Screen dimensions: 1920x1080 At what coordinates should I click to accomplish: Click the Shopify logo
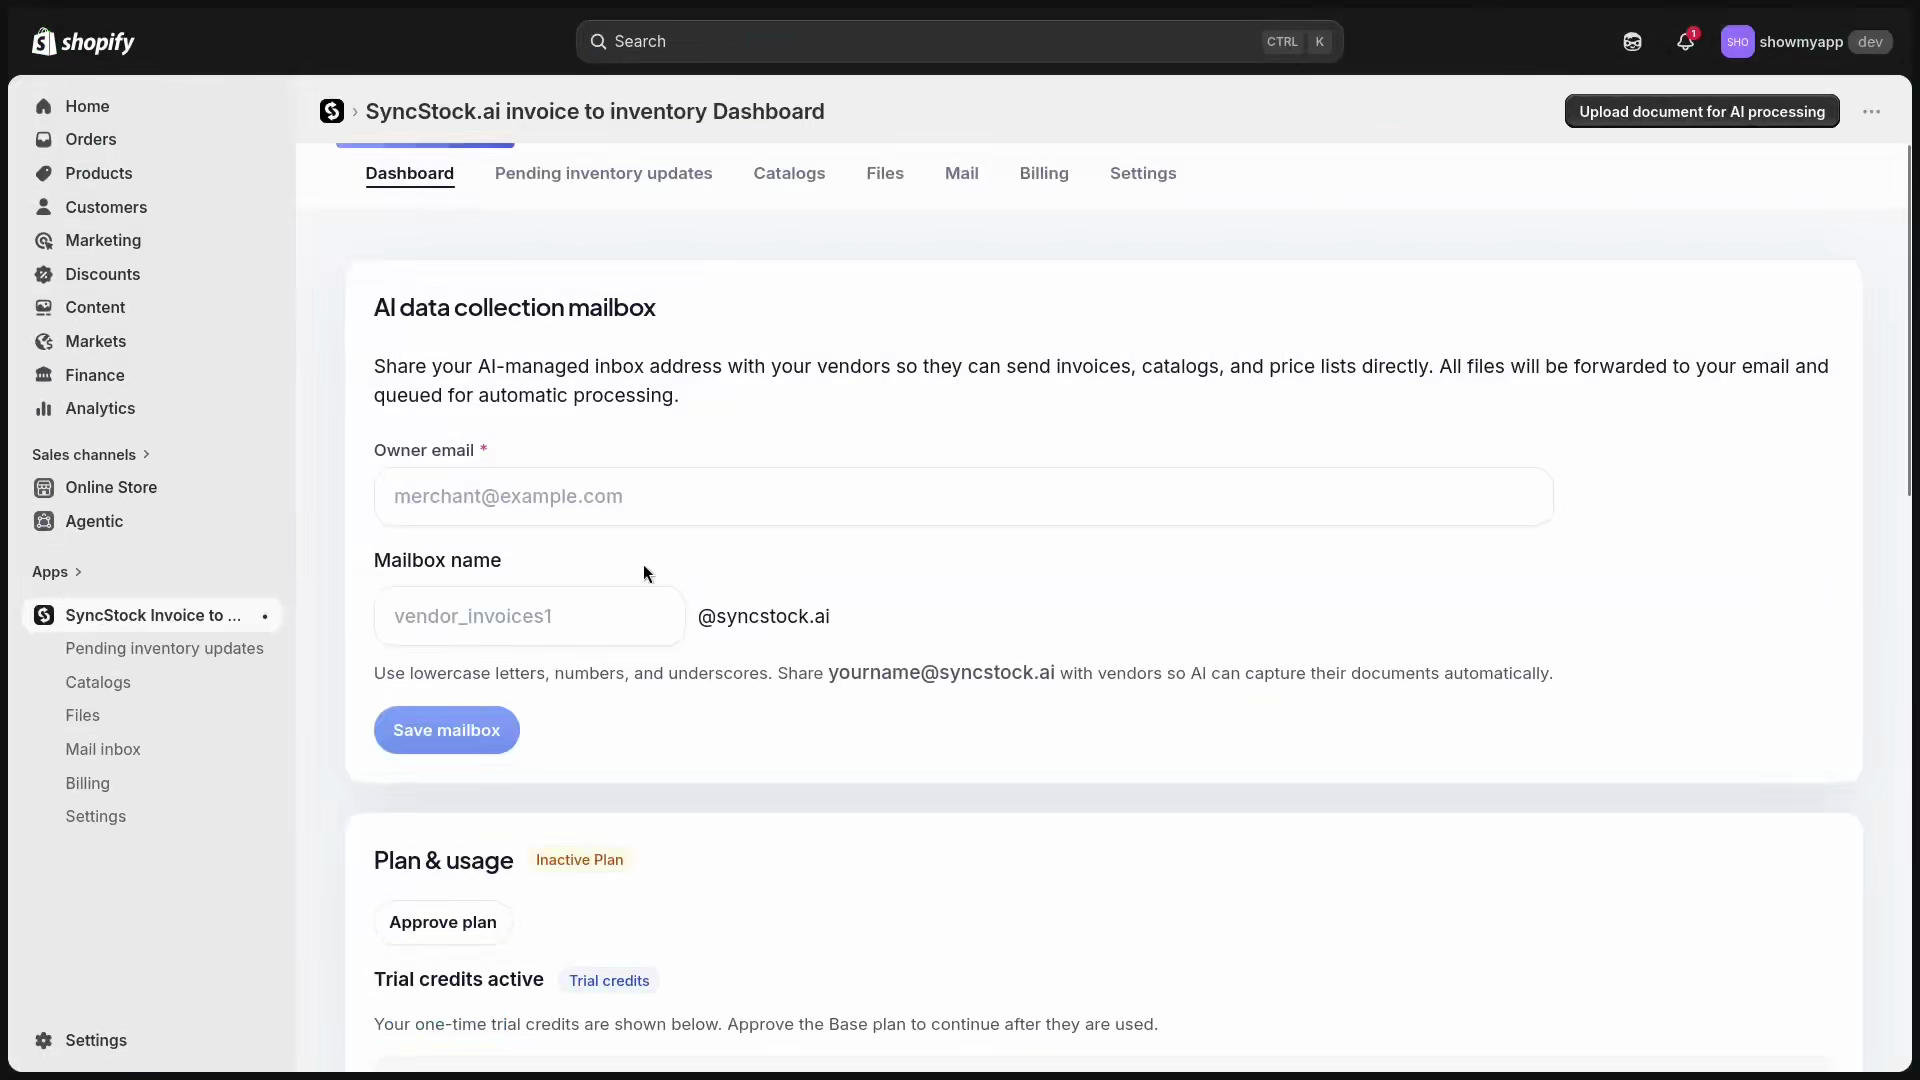[x=83, y=41]
